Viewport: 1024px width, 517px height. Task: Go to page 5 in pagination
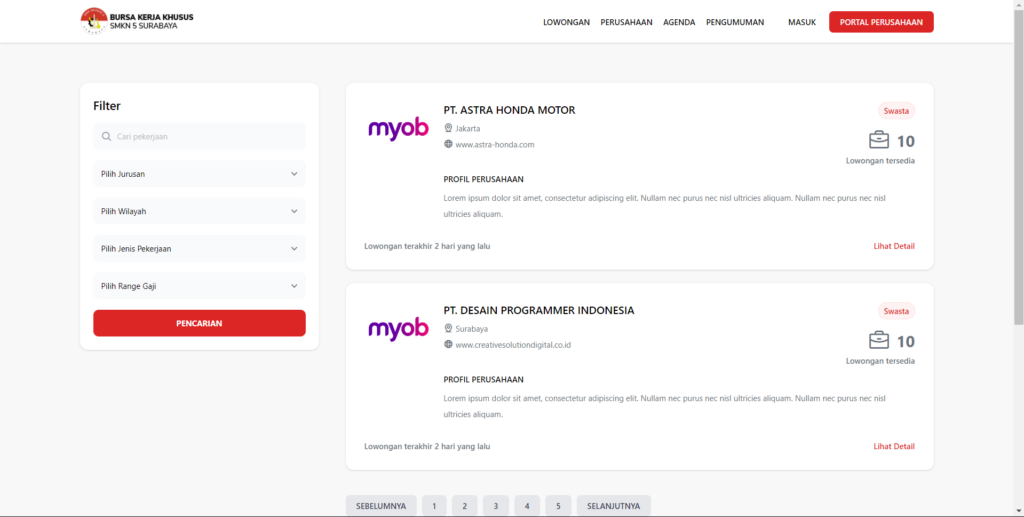click(x=558, y=506)
